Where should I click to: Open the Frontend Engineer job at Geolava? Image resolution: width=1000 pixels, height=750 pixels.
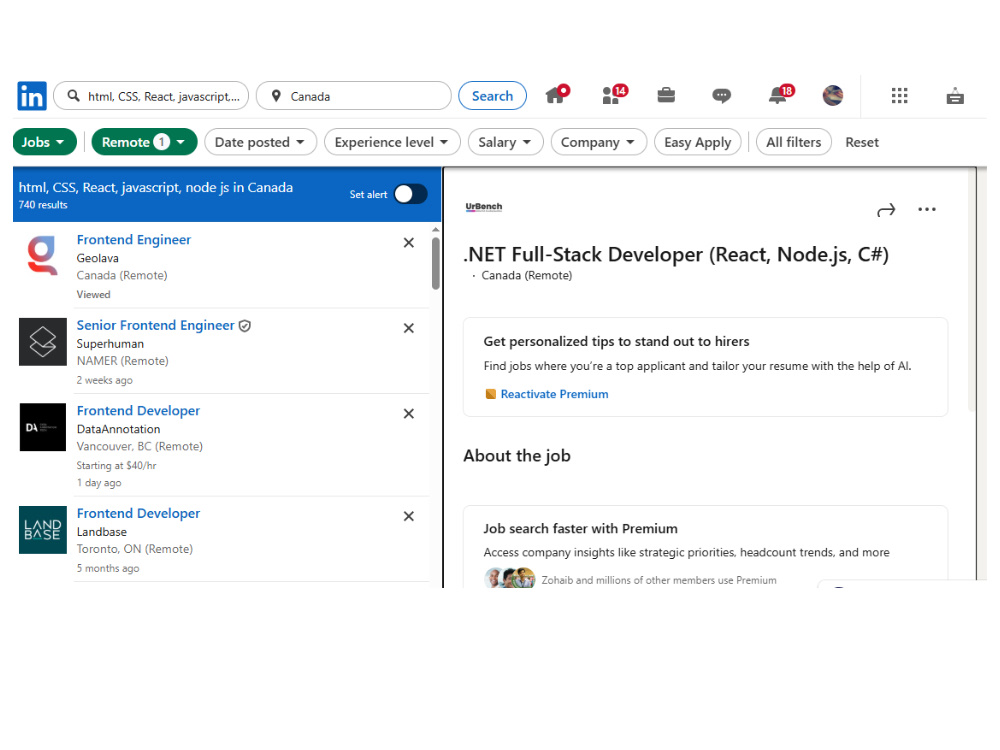coord(134,240)
